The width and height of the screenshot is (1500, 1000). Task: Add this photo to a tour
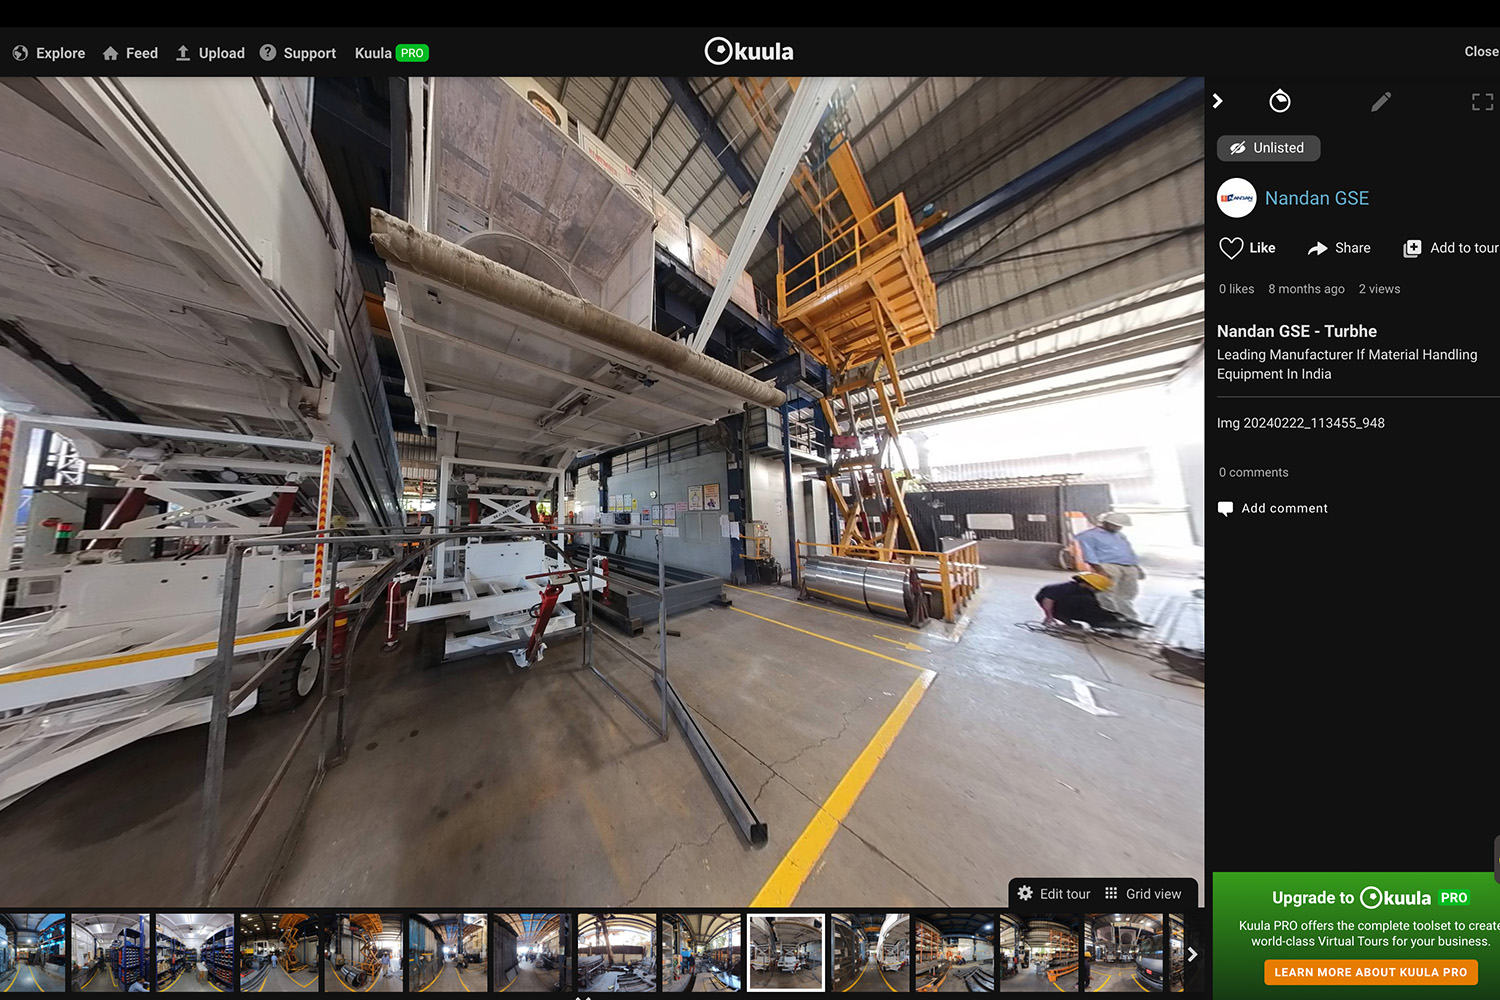[1451, 248]
